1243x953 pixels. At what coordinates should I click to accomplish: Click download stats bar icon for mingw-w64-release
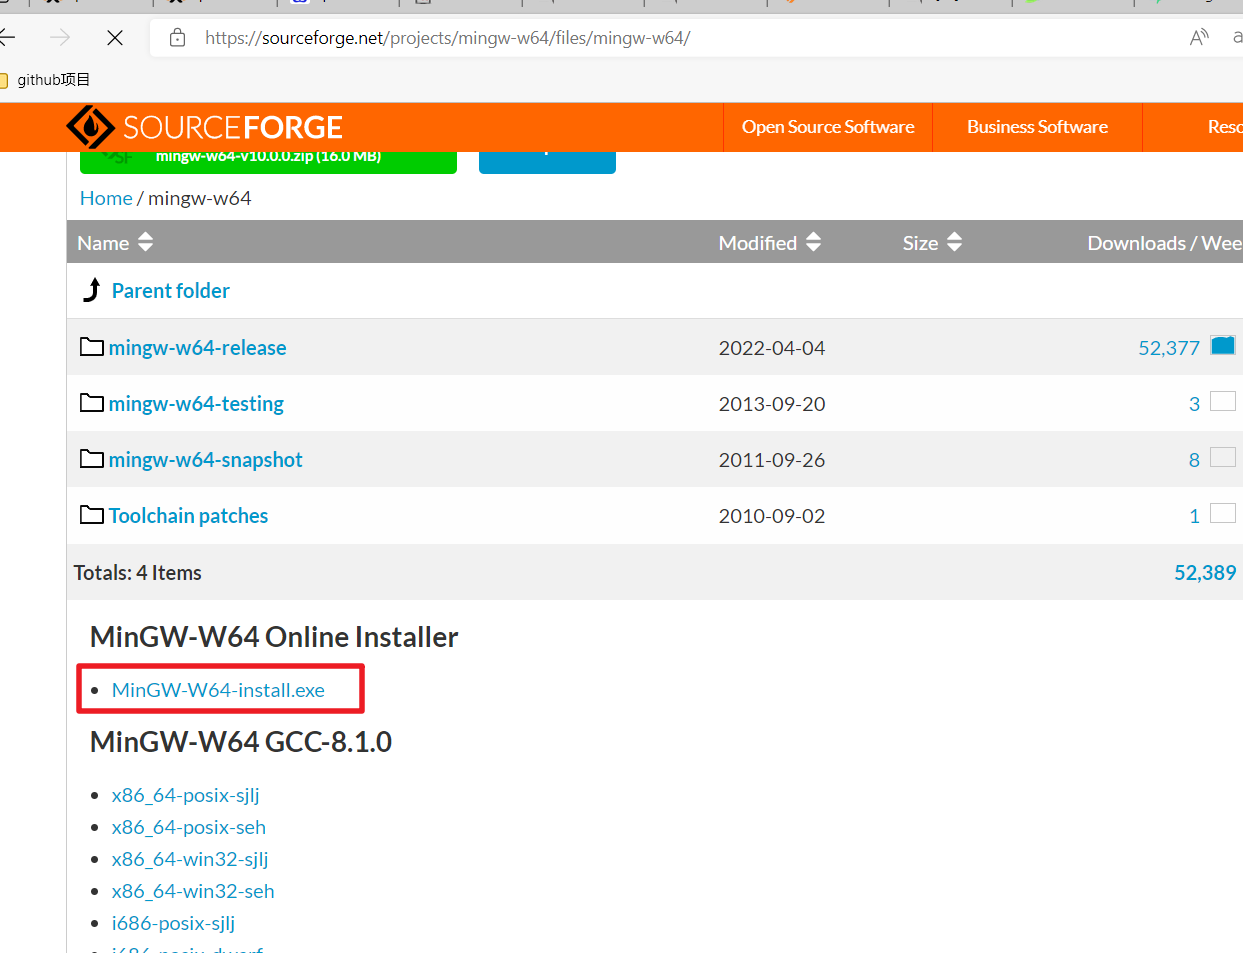[x=1223, y=346]
